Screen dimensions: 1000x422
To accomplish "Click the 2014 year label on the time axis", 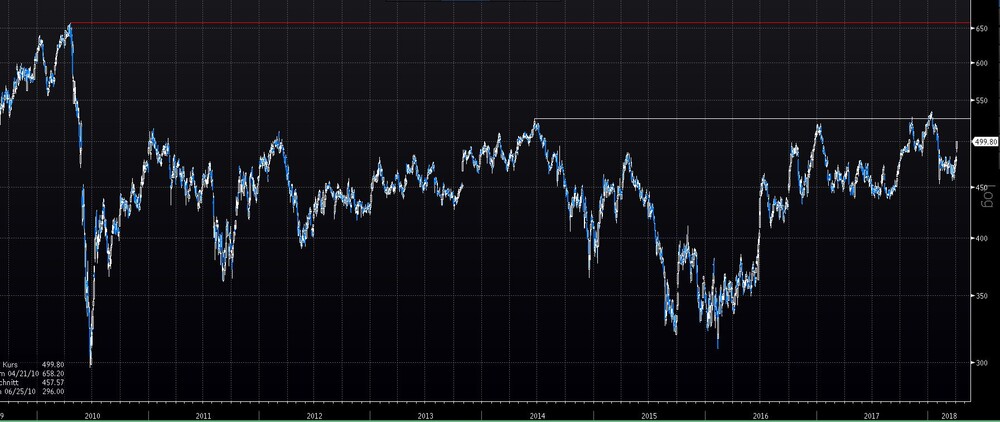I will point(537,416).
